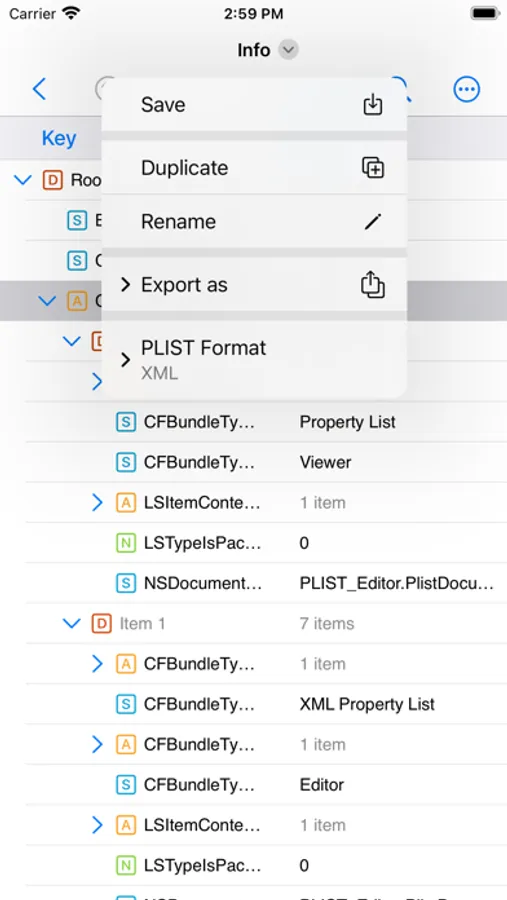The width and height of the screenshot is (507, 900).
Task: Select the NSDocument… key
Action: click(x=202, y=583)
